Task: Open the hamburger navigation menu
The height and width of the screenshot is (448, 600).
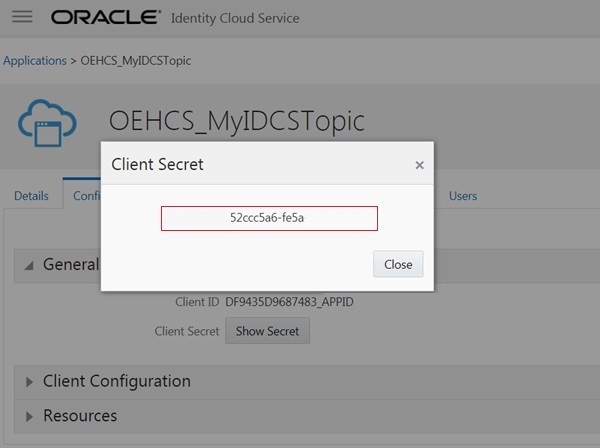Action: 22,16
